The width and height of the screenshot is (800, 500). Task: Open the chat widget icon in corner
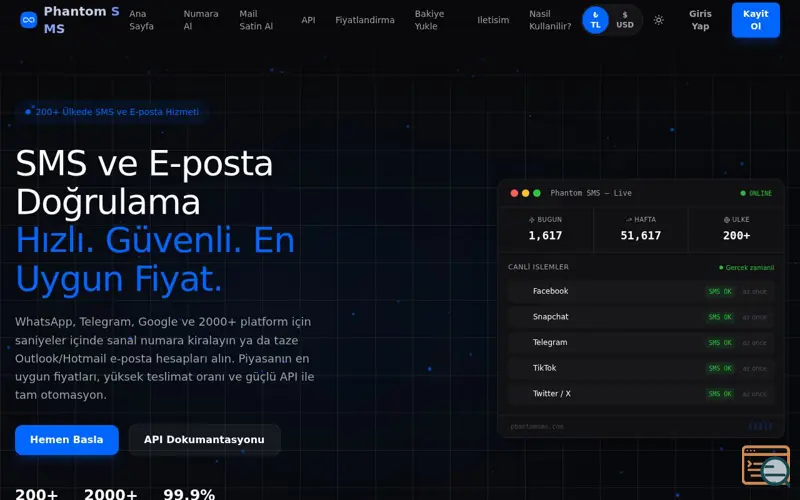pyautogui.click(x=766, y=465)
